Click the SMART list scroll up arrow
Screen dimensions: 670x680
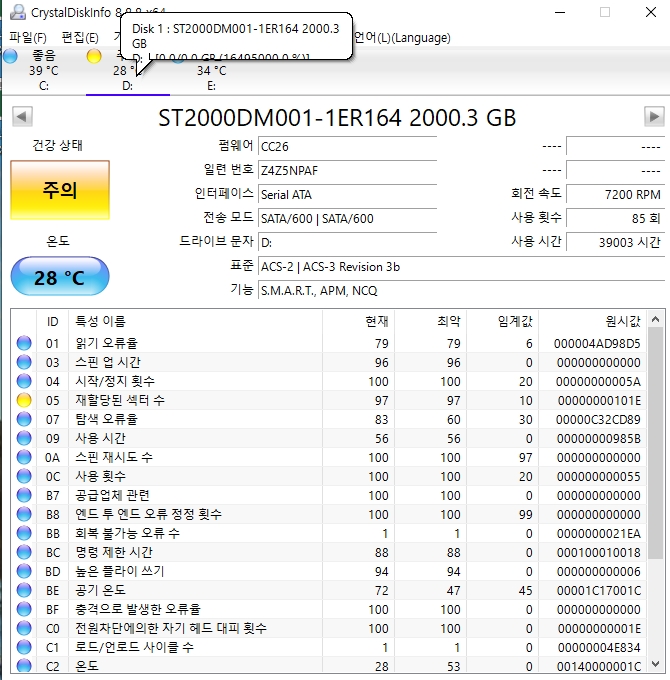tap(655, 320)
